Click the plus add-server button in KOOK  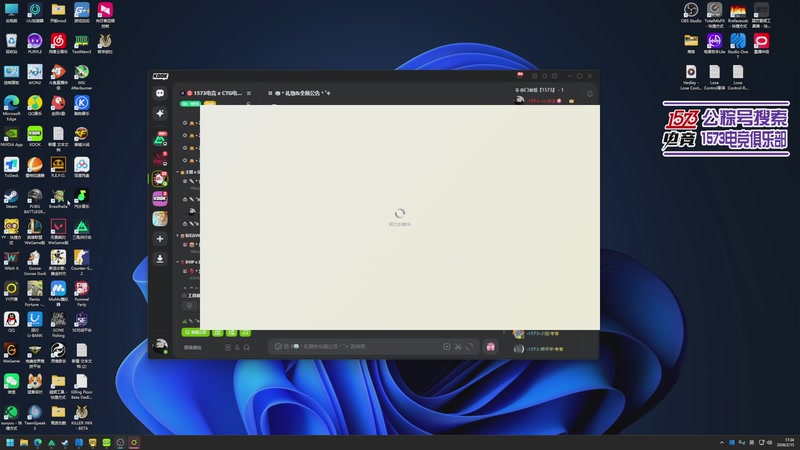tap(160, 238)
